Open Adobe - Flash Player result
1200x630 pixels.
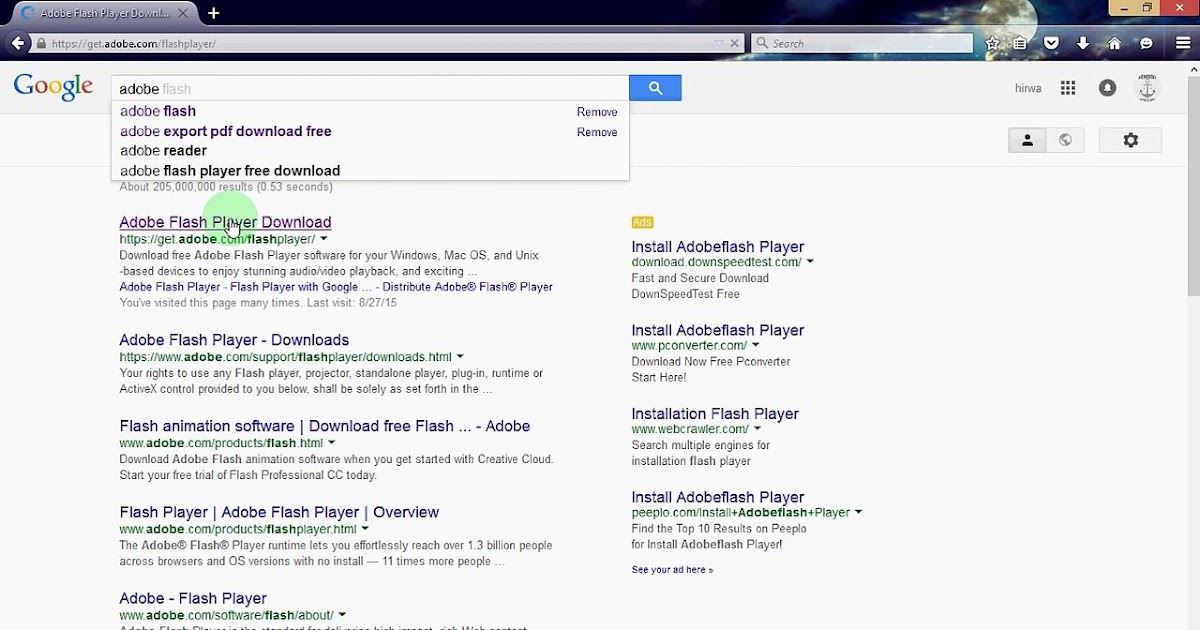point(194,598)
